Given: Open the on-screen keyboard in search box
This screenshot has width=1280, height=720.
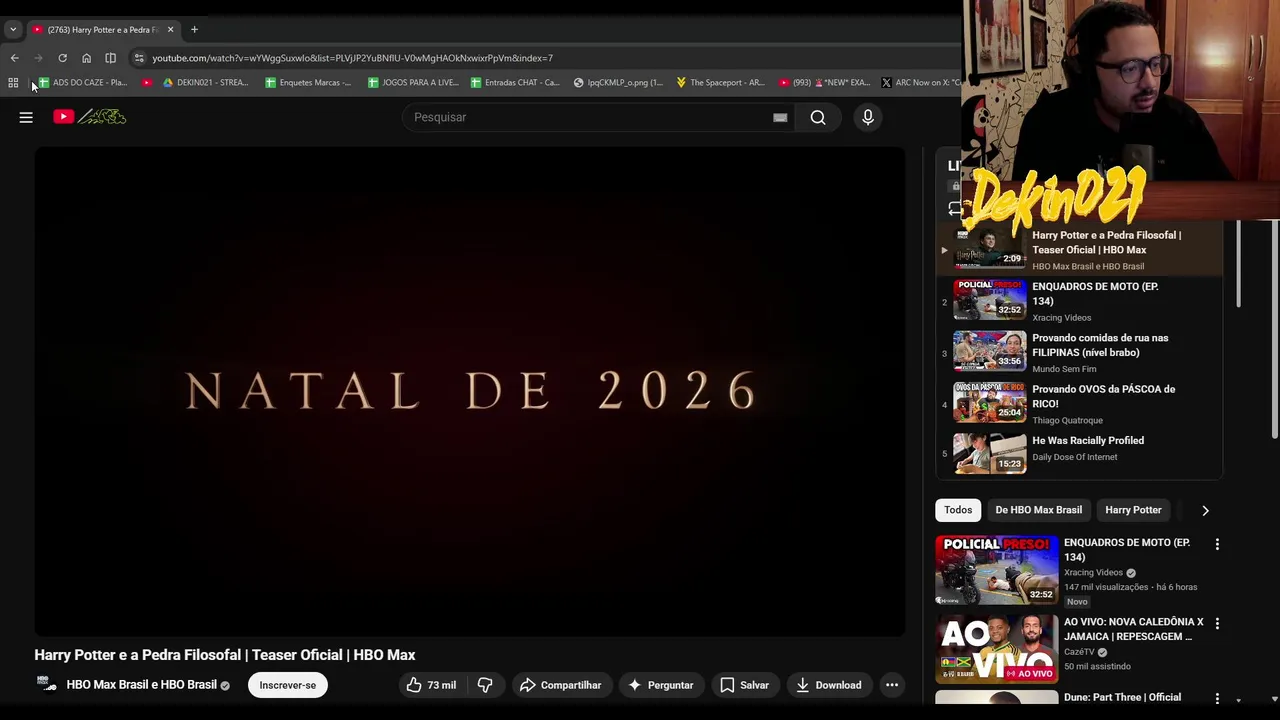Looking at the screenshot, I should pos(780,117).
